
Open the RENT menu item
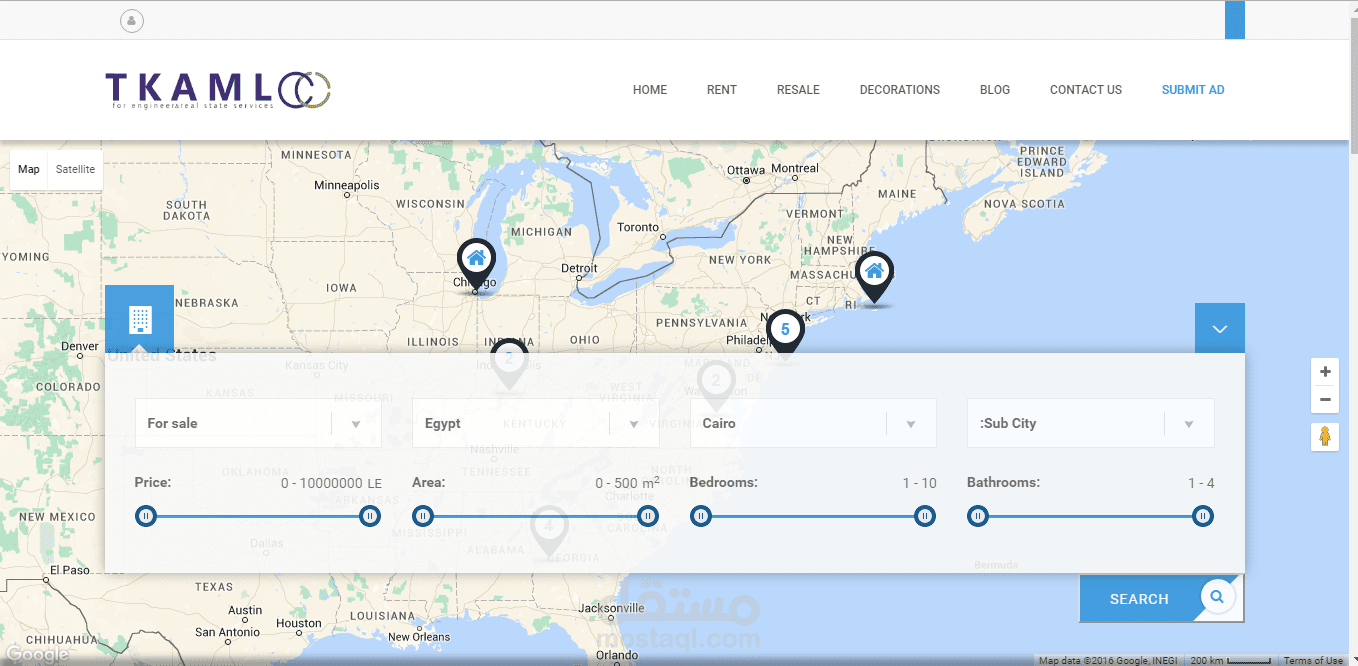click(722, 90)
